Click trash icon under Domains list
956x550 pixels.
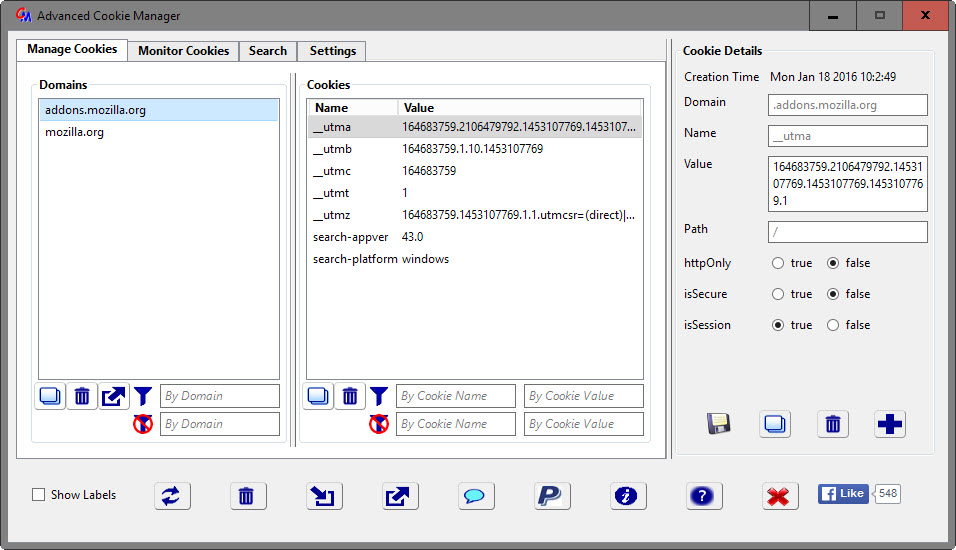82,396
